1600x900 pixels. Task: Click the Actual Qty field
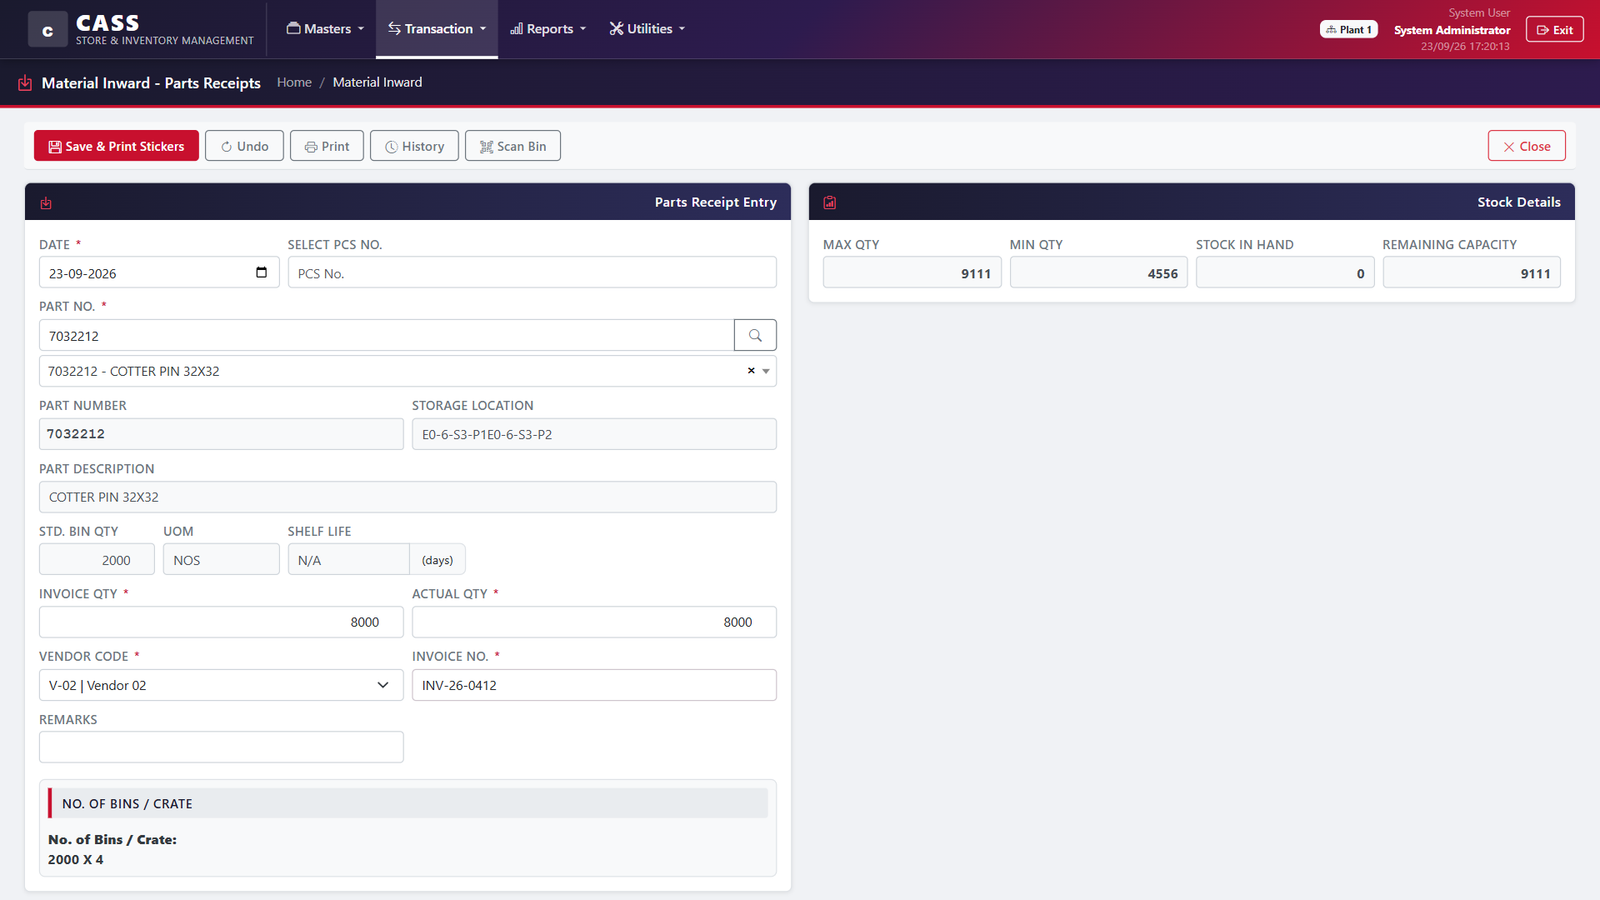pos(594,622)
